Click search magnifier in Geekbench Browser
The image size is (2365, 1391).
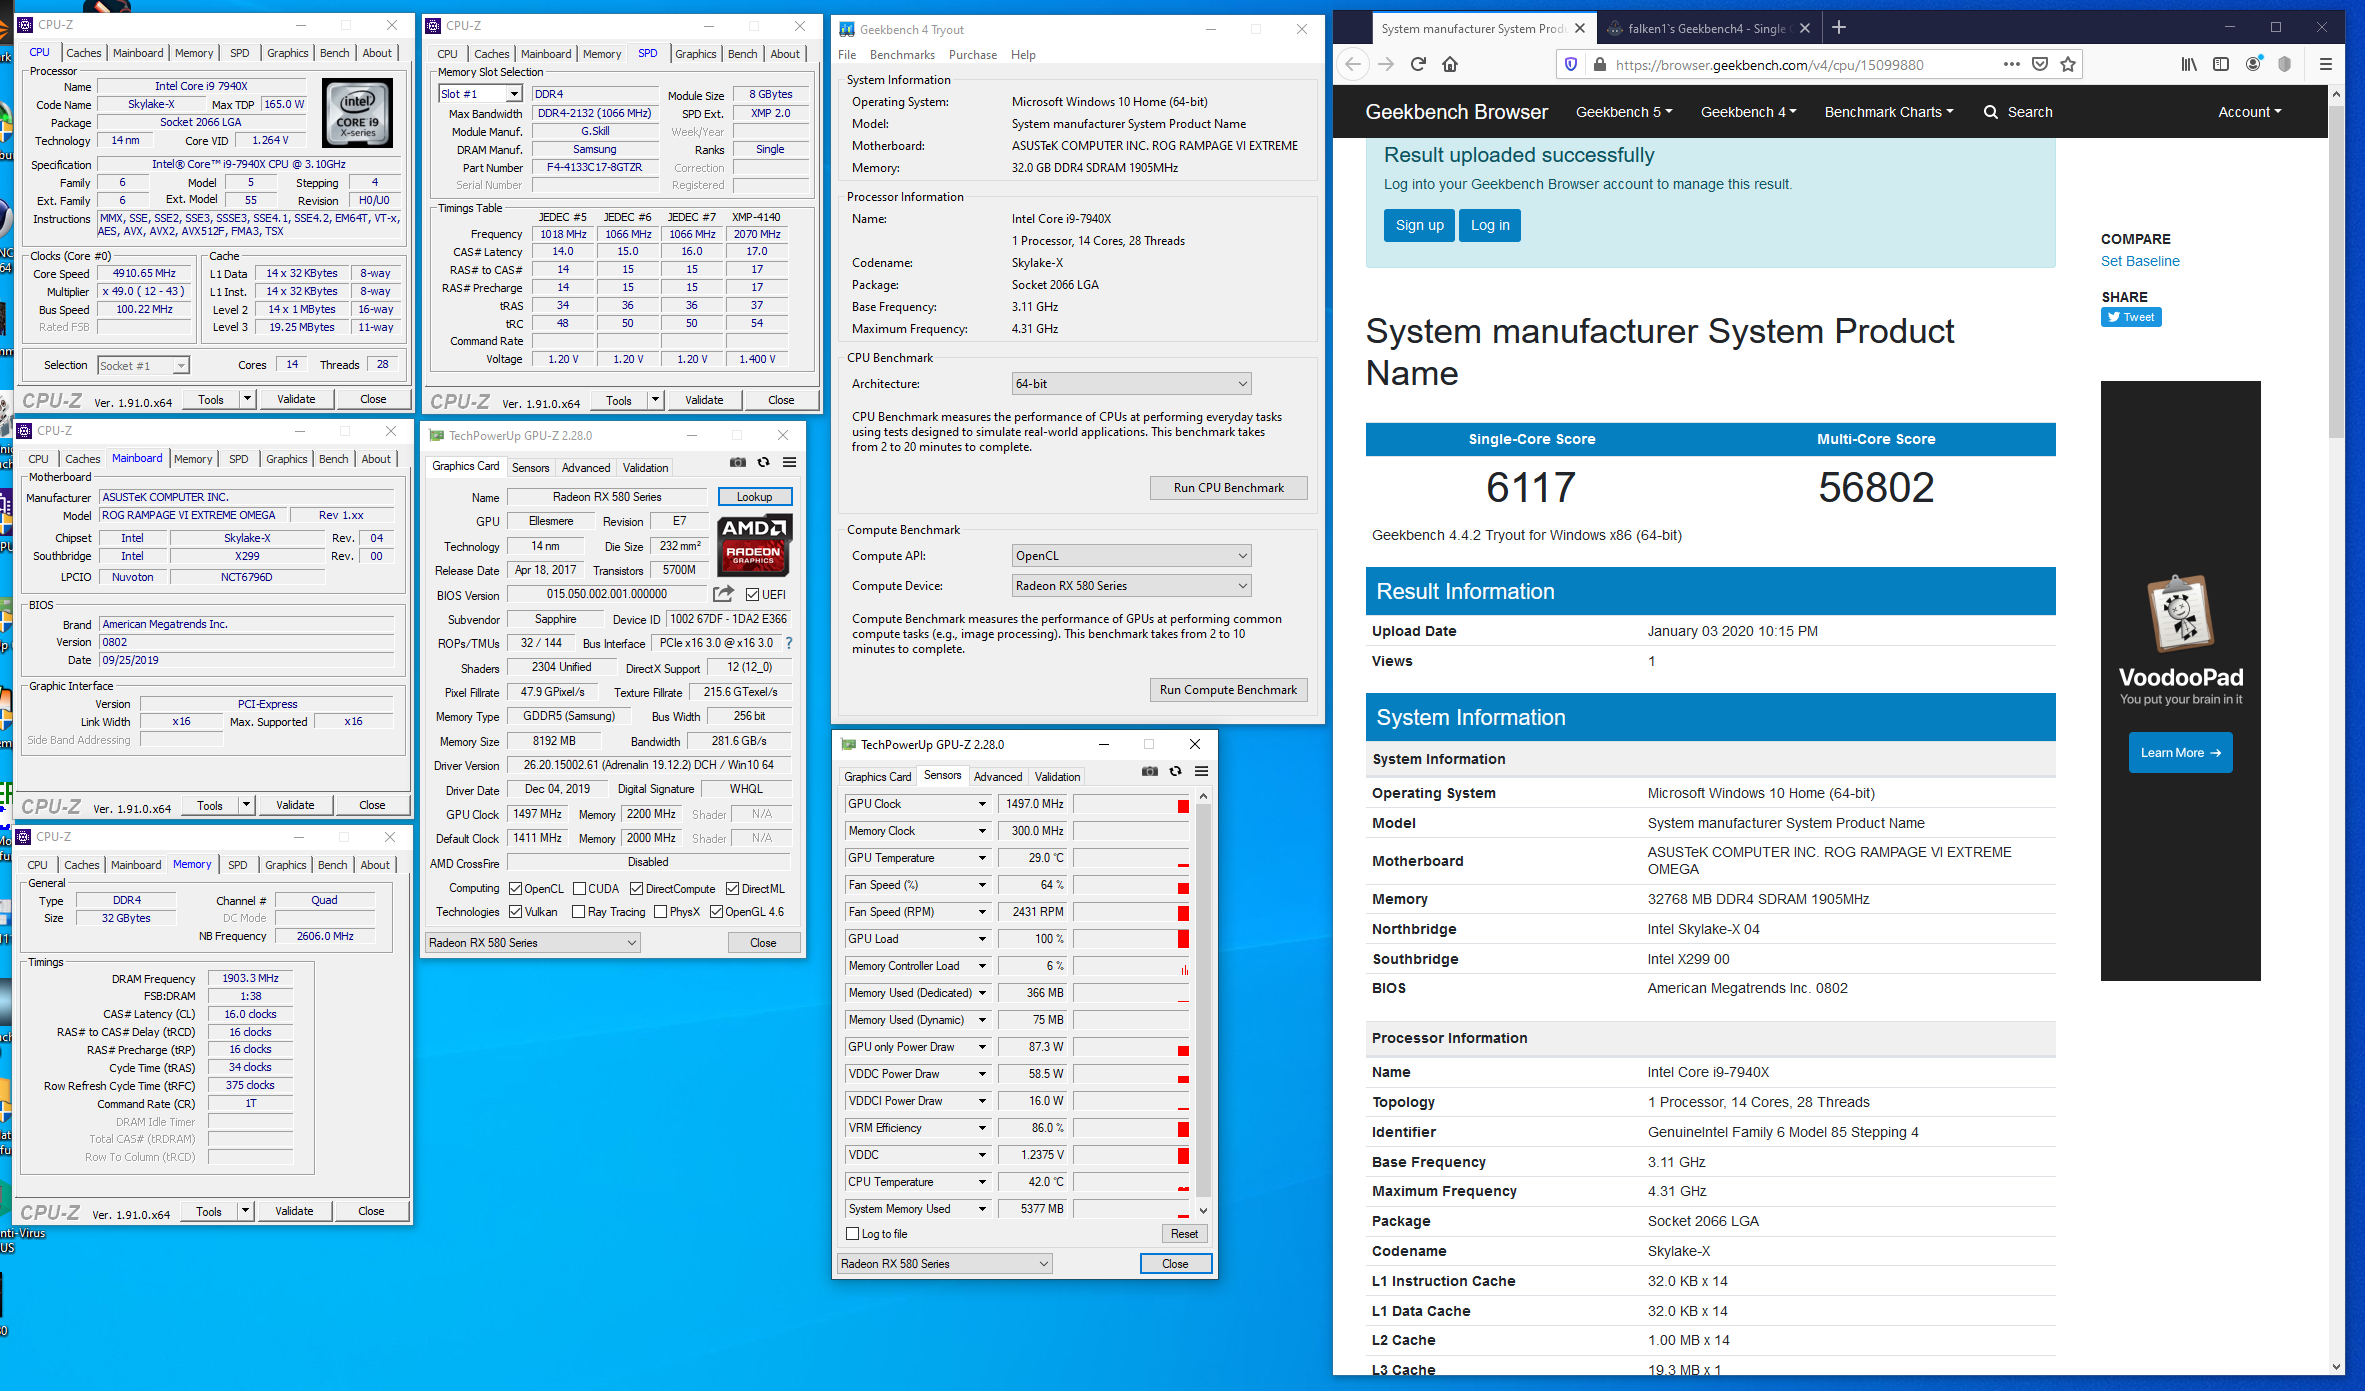(1991, 112)
